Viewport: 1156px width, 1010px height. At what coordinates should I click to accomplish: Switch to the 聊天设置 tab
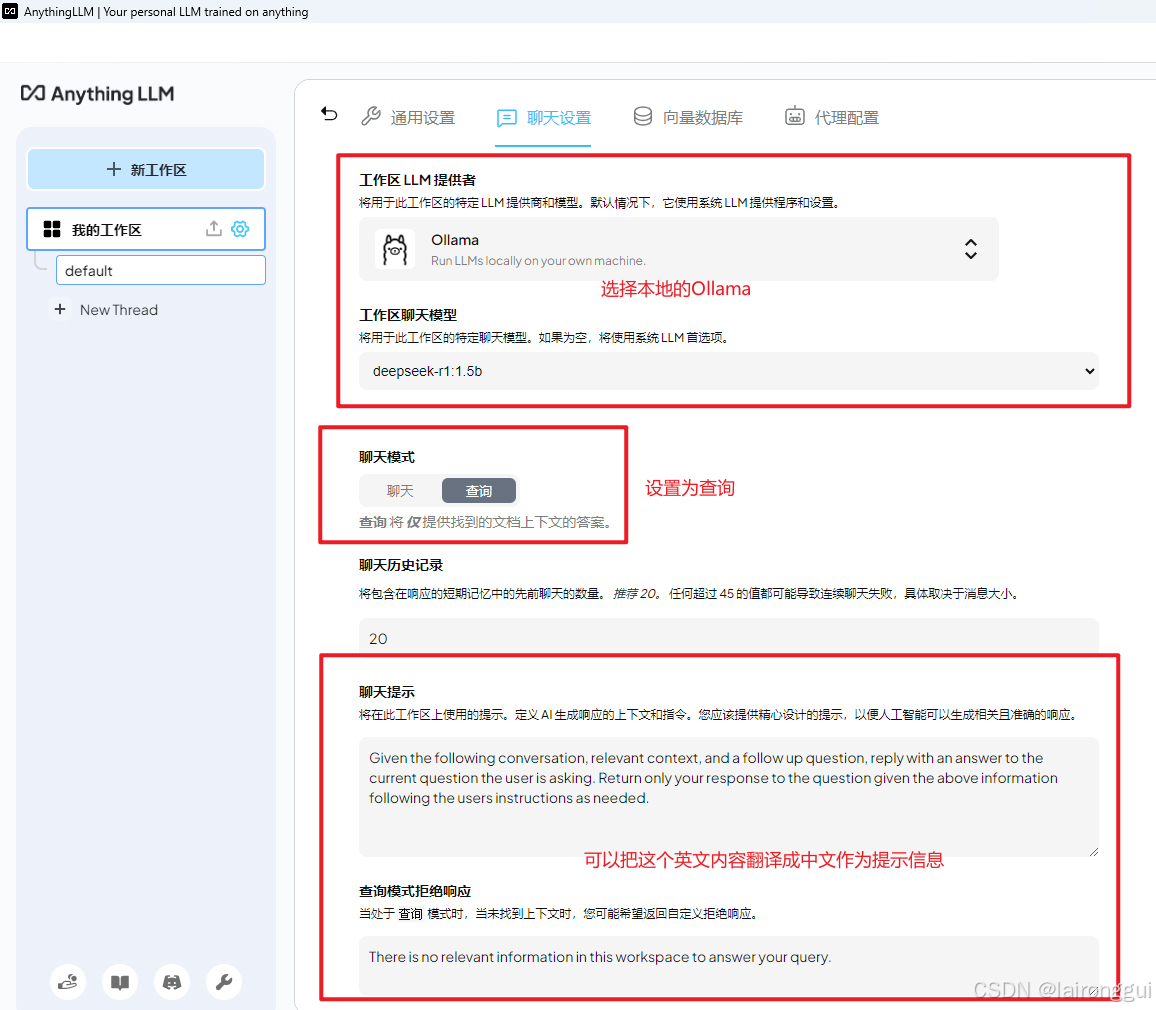tap(543, 117)
